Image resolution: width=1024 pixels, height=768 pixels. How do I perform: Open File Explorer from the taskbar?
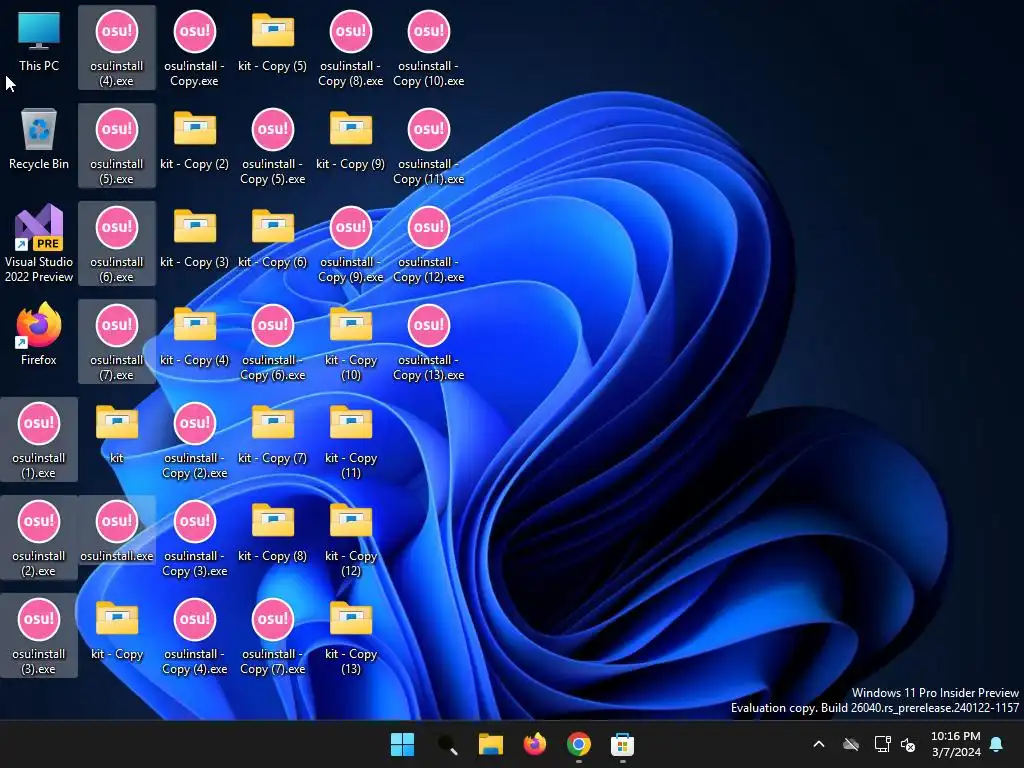coord(490,744)
